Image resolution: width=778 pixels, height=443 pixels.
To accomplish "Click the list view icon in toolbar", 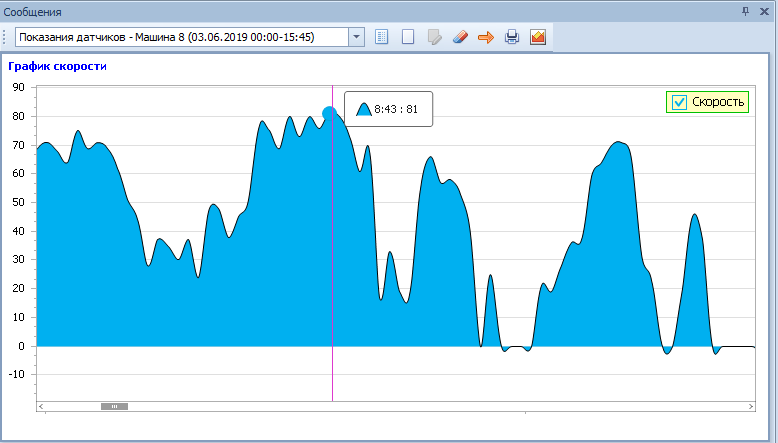I will click(381, 37).
